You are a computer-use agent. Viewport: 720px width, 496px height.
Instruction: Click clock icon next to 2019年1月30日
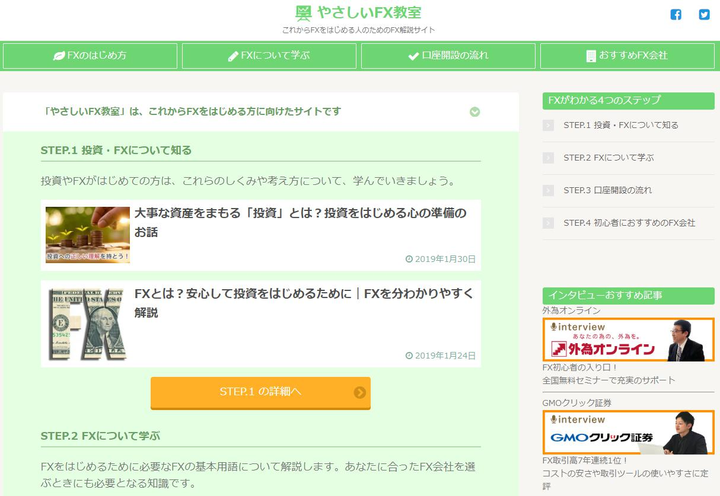tap(409, 259)
